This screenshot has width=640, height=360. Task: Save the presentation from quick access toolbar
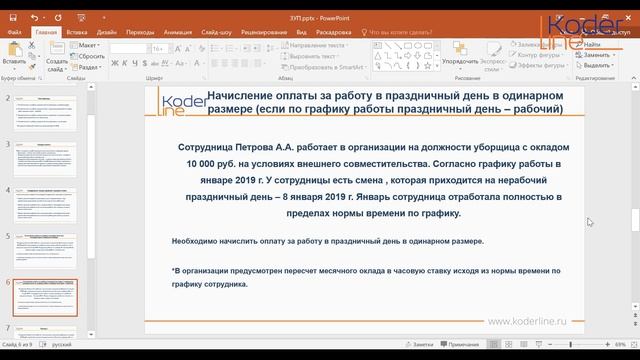point(13,18)
